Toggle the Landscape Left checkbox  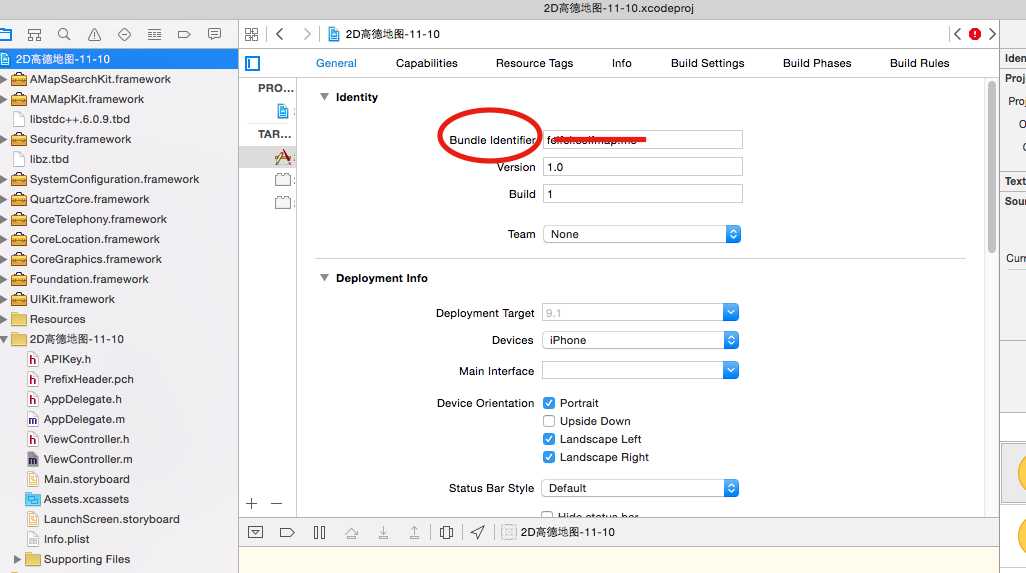(549, 439)
